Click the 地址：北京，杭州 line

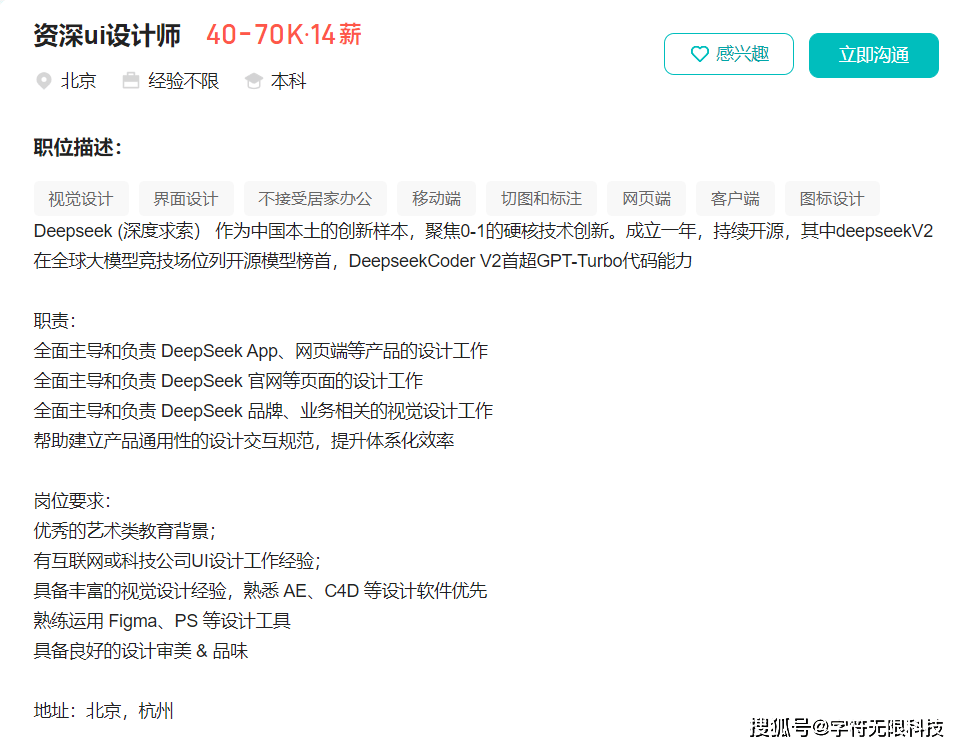(103, 711)
